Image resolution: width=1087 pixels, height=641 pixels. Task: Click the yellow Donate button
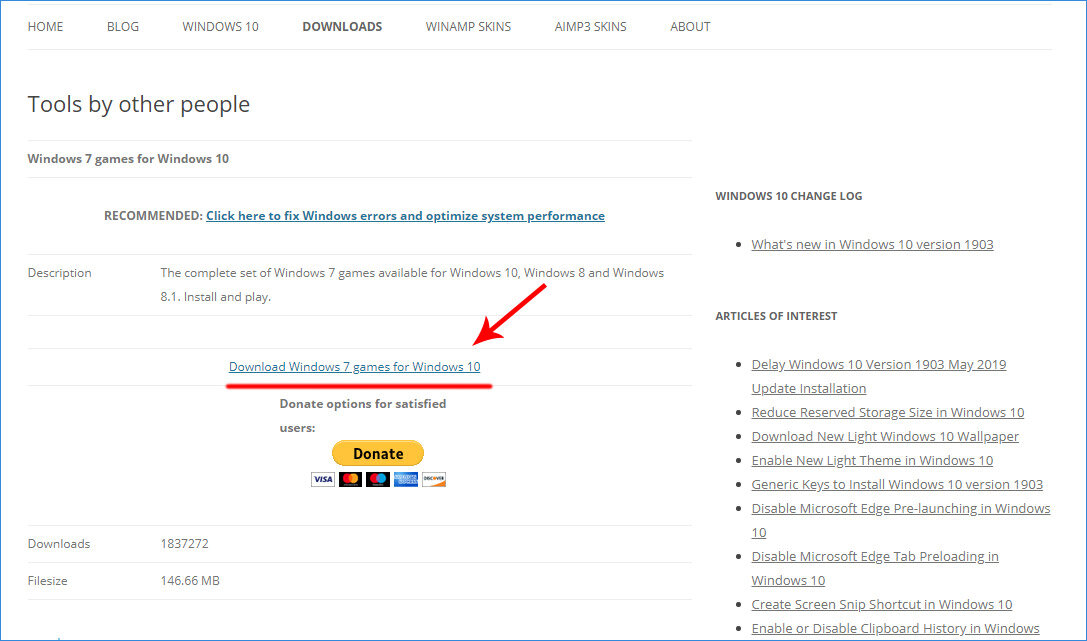pyautogui.click(x=378, y=453)
